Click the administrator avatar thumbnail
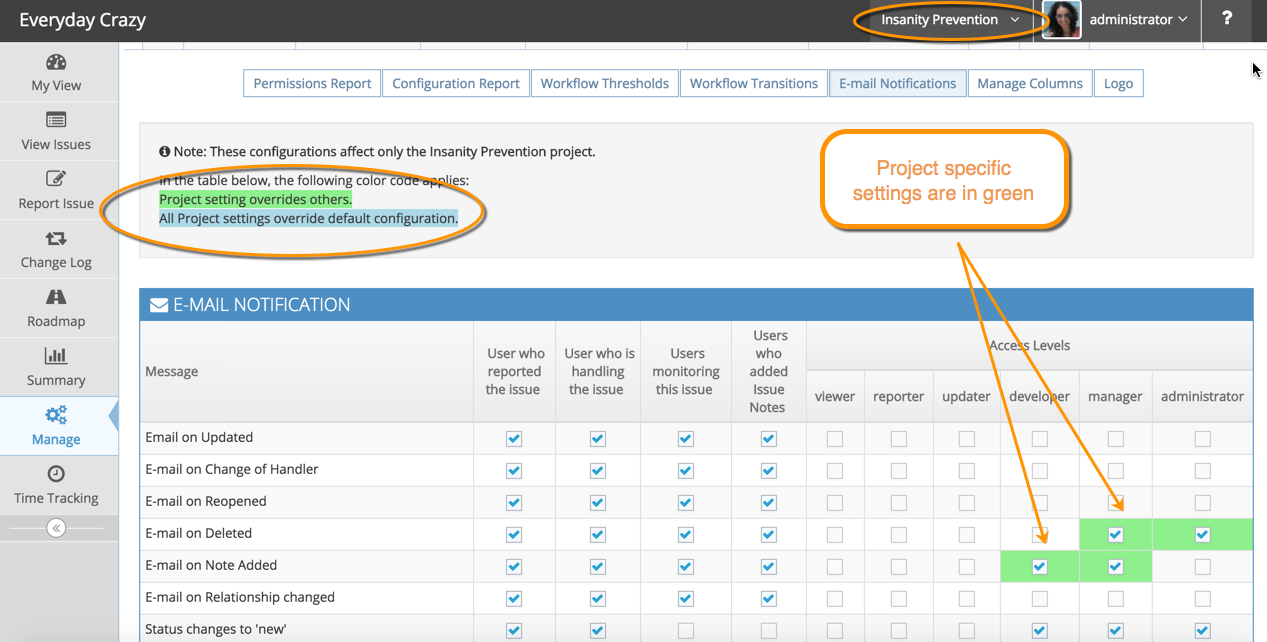The height and width of the screenshot is (642, 1267). pos(1062,20)
